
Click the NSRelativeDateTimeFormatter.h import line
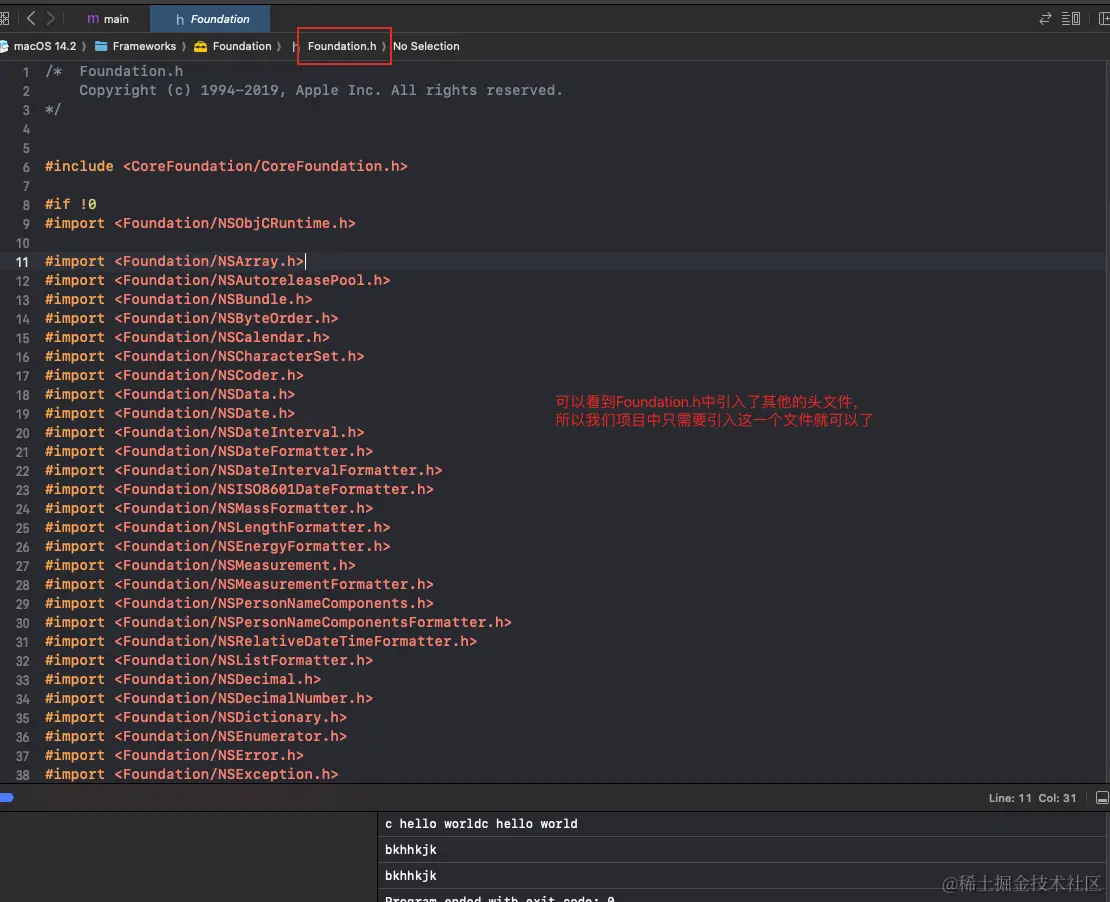pos(261,642)
